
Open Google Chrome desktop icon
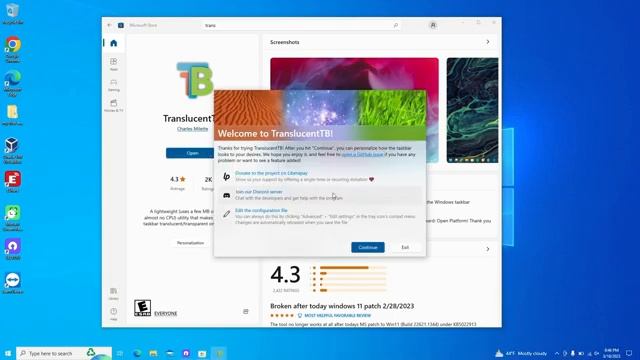point(13,49)
